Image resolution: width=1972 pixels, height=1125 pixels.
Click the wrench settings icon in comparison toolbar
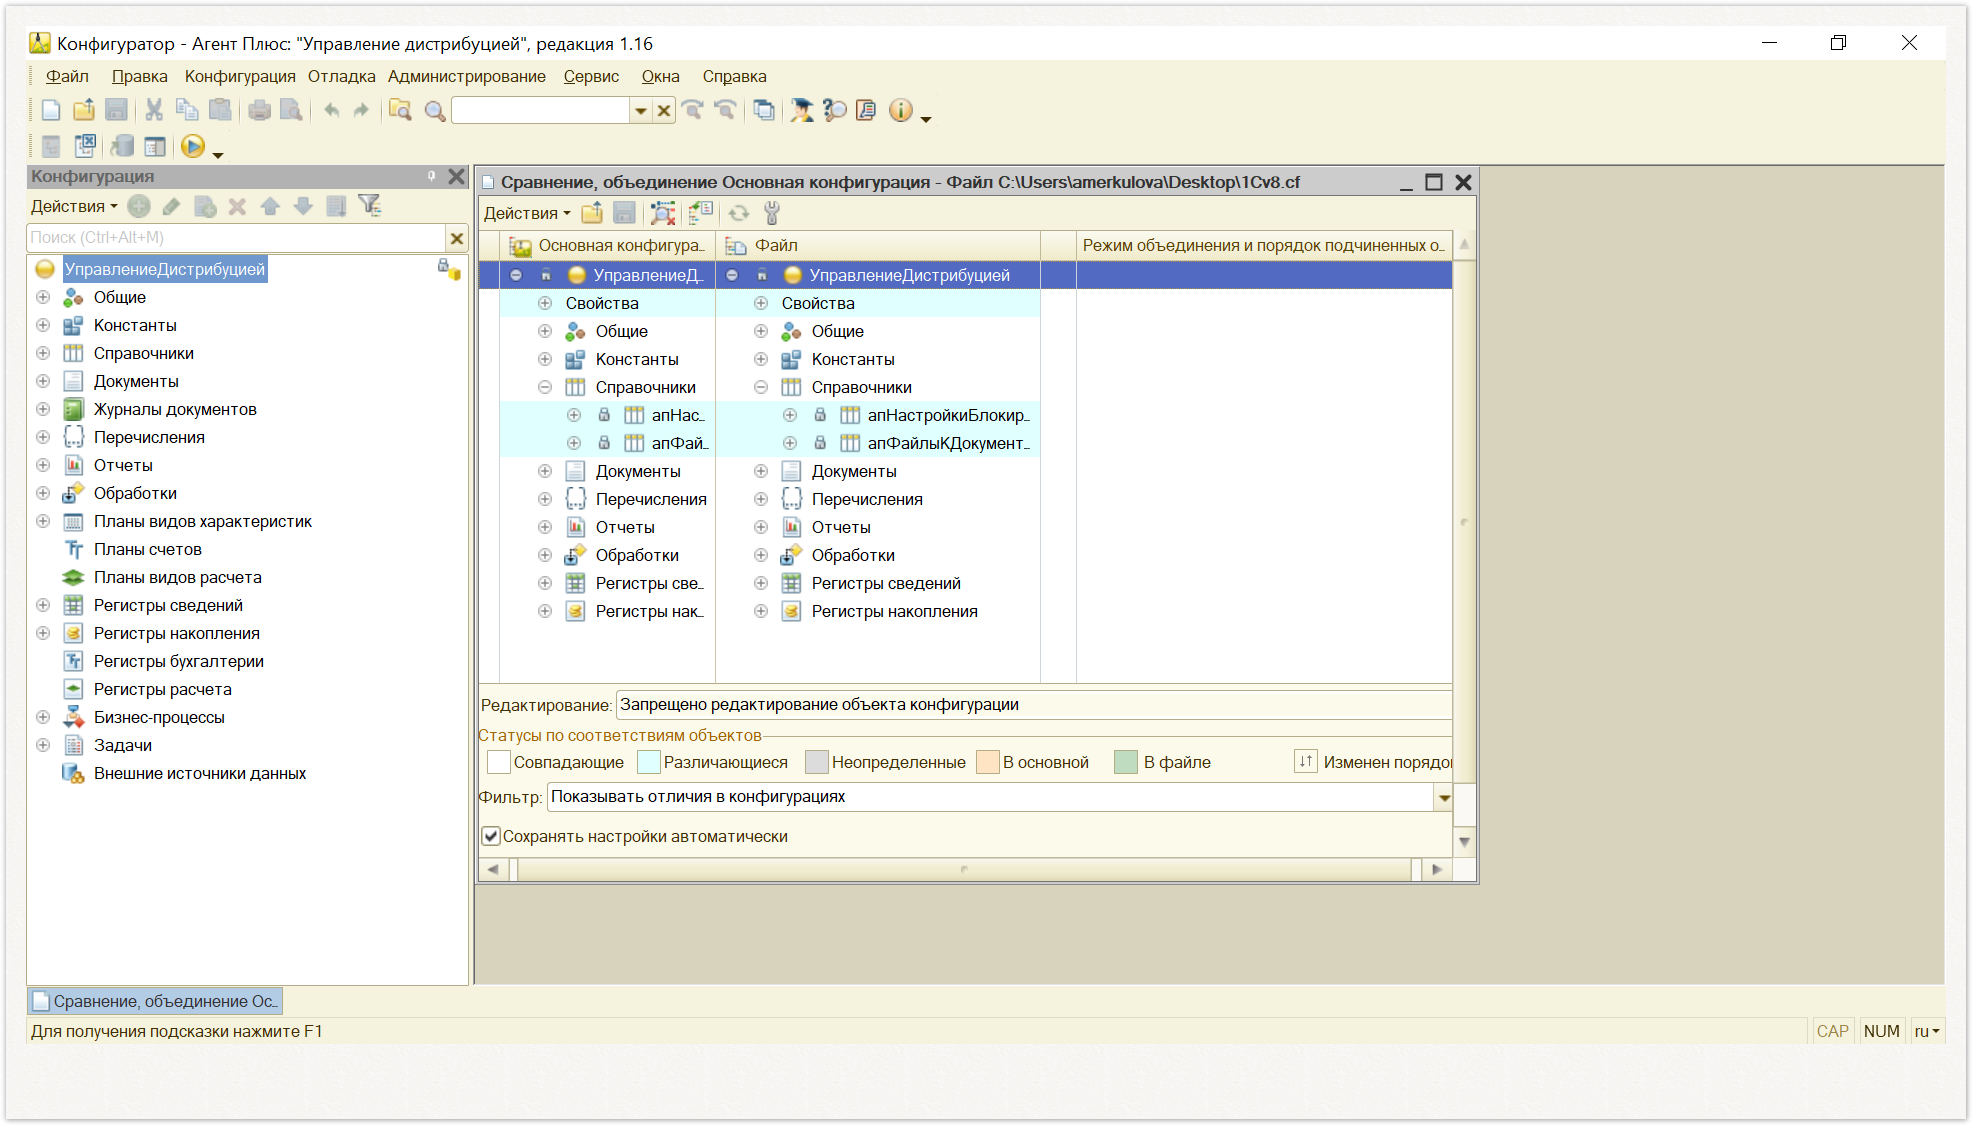772,213
